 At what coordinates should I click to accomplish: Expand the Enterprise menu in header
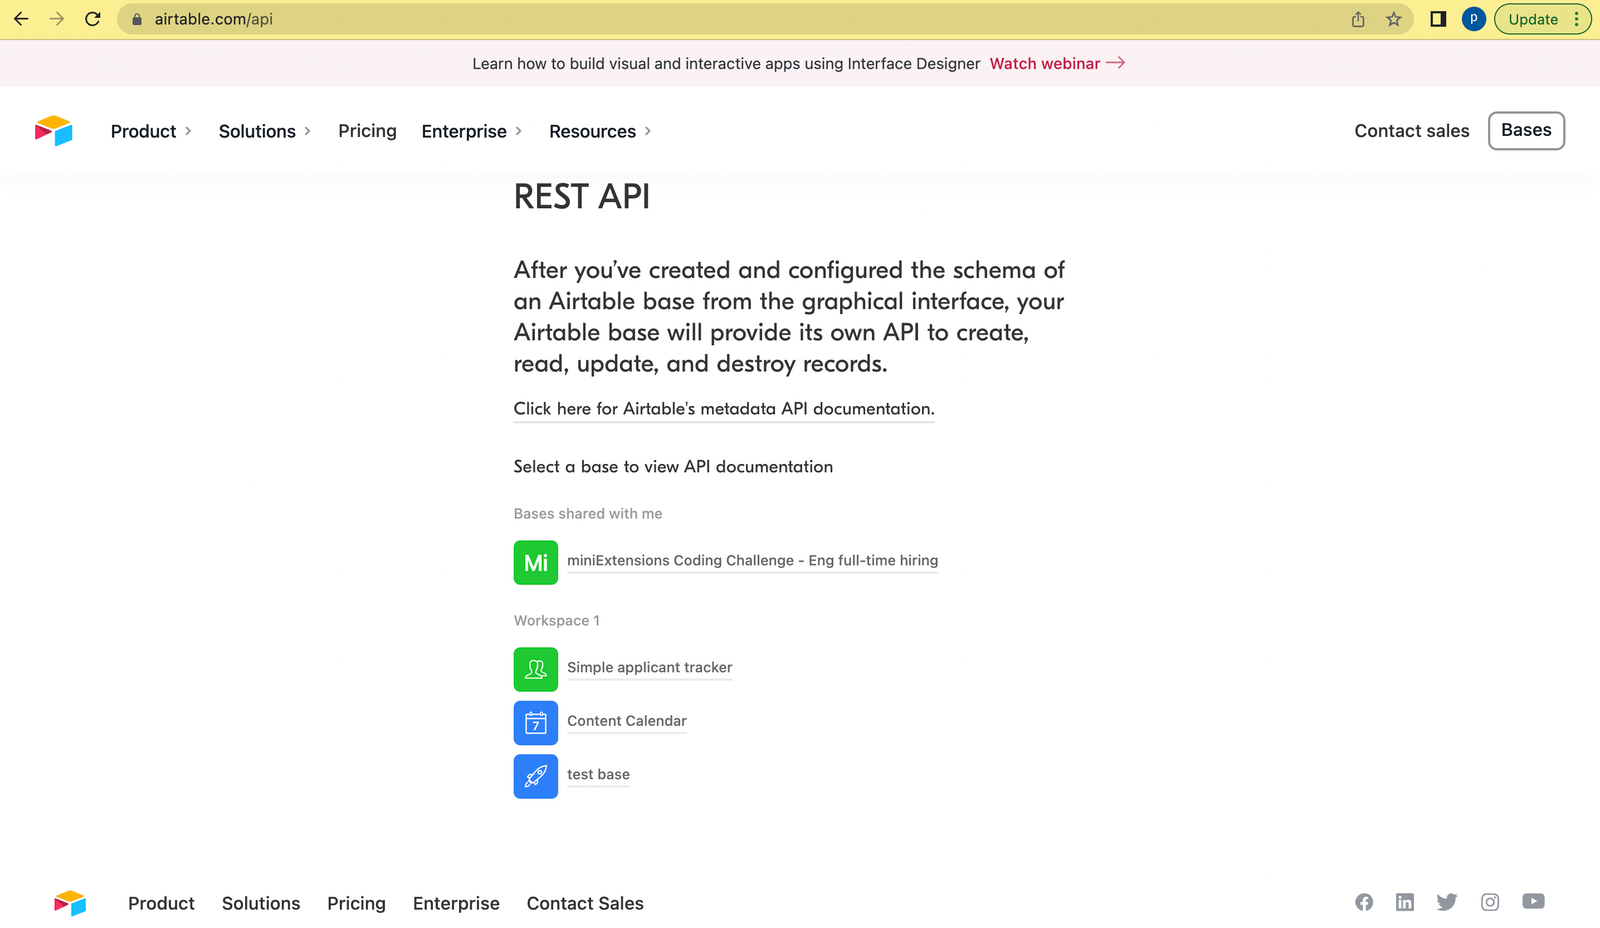click(x=472, y=131)
